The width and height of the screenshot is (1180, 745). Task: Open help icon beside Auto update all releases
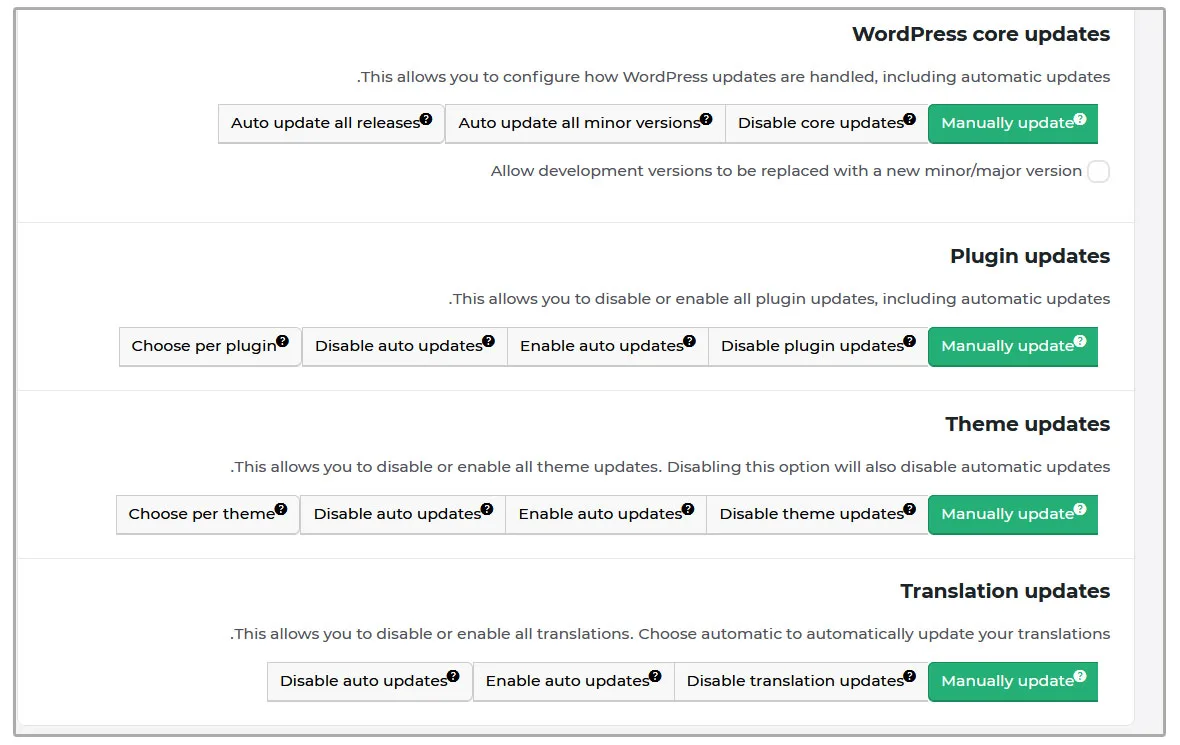(426, 119)
